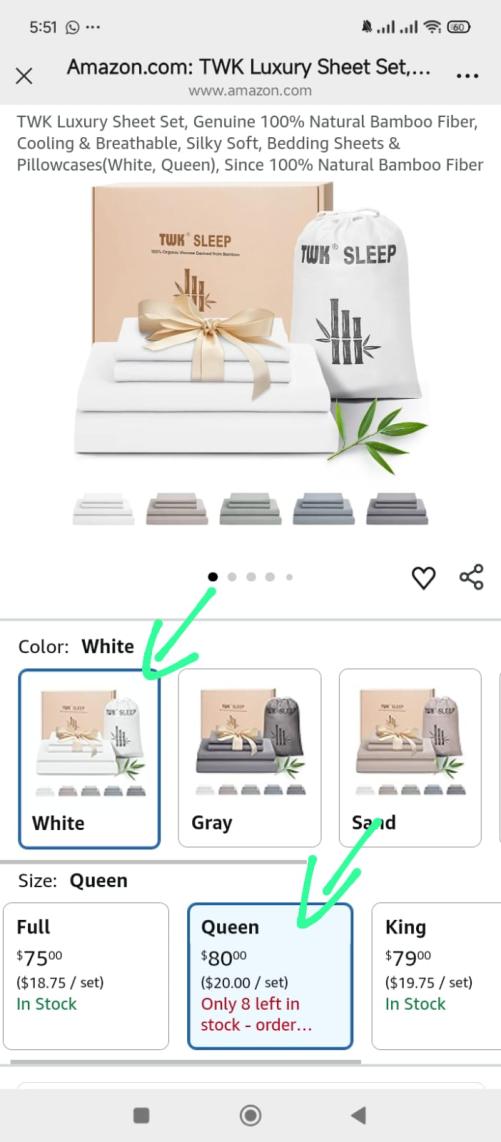The width and height of the screenshot is (501, 1142).
Task: Choose the Full size at $75.00
Action: tap(86, 976)
